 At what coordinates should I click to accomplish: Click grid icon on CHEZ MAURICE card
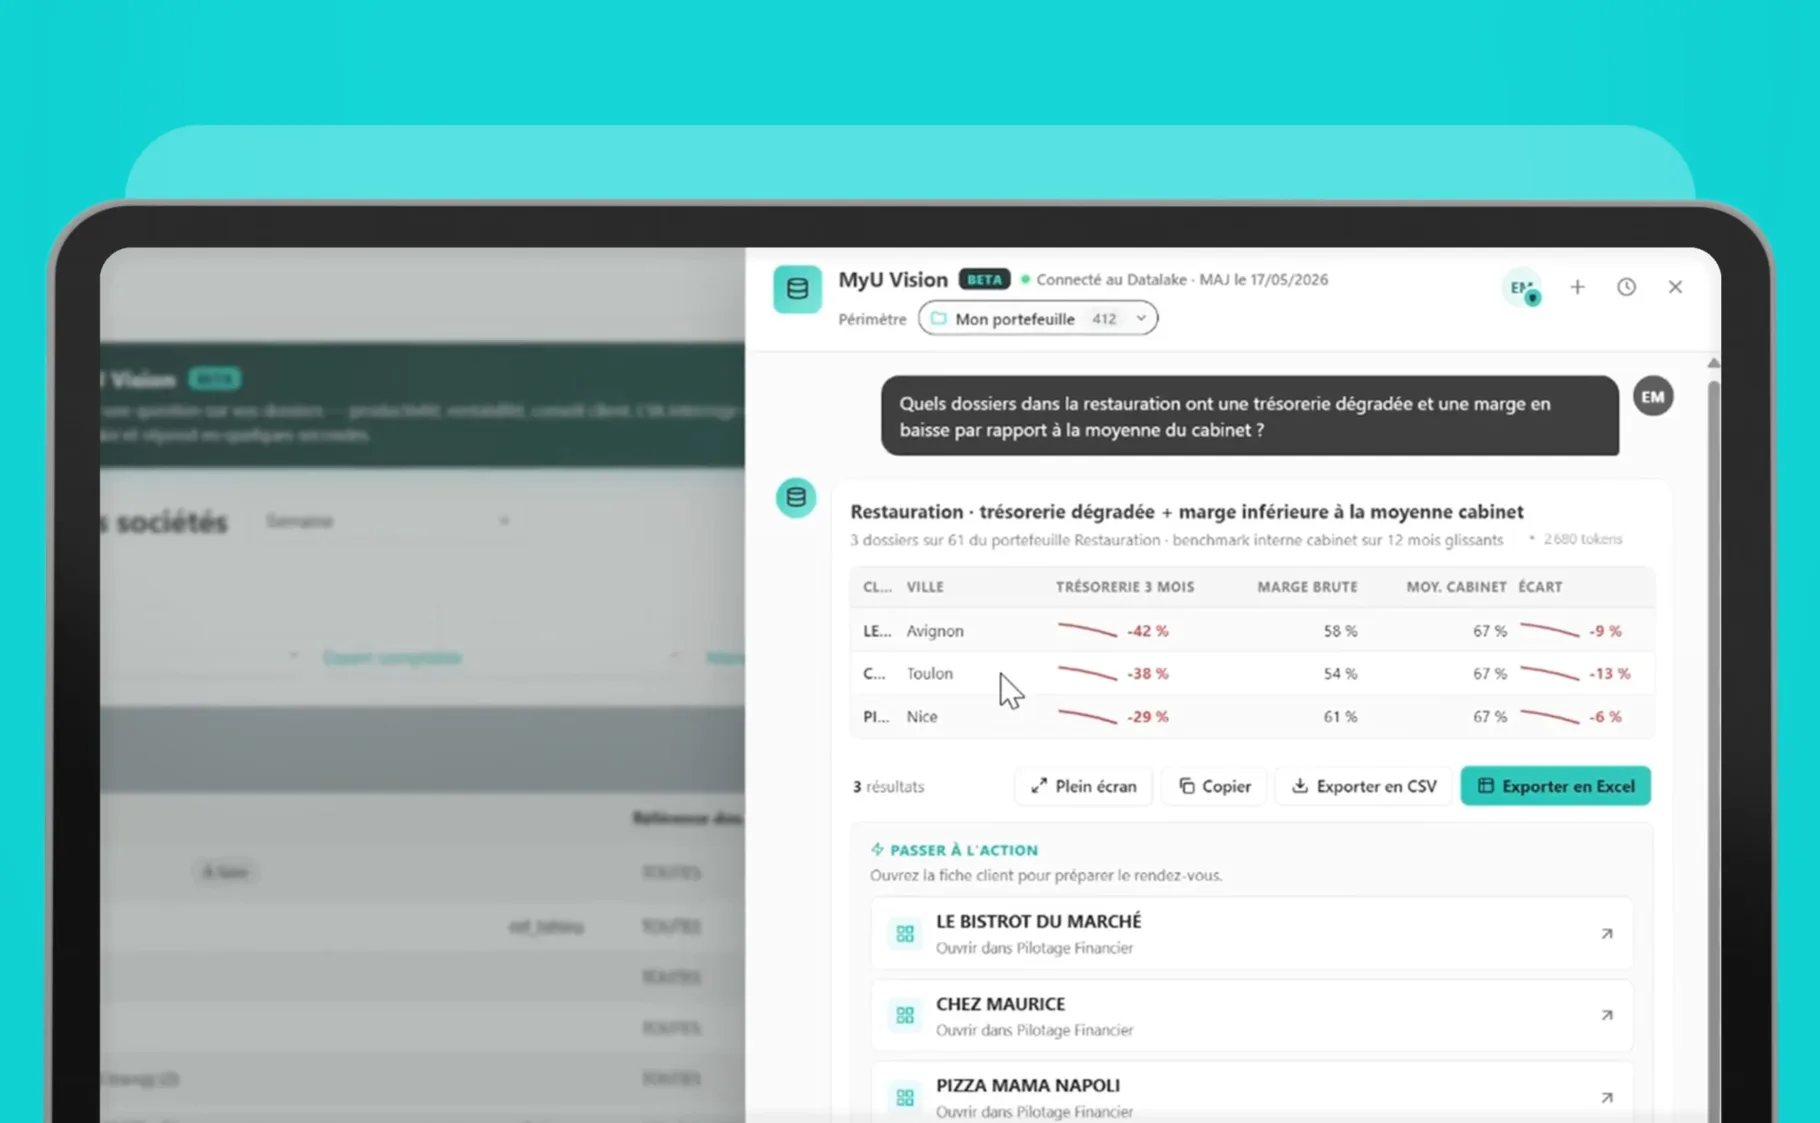click(x=905, y=1016)
